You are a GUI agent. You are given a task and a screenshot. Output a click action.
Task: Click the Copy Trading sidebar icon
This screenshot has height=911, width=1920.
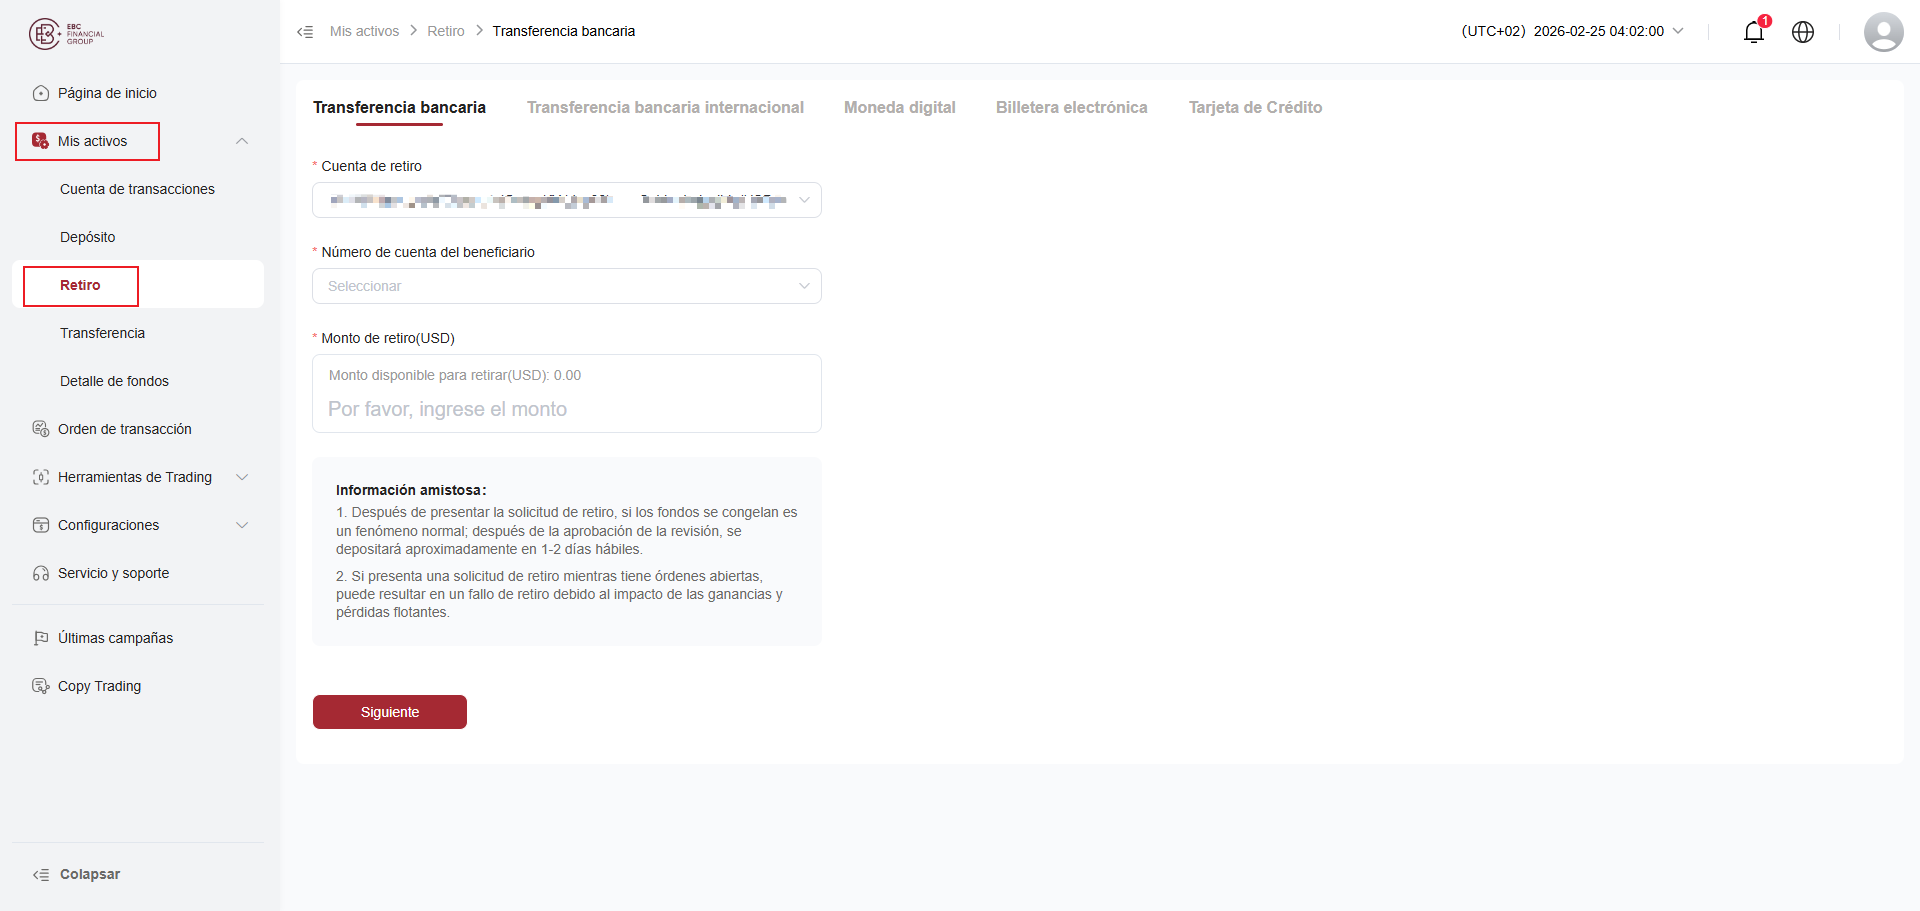(x=41, y=686)
